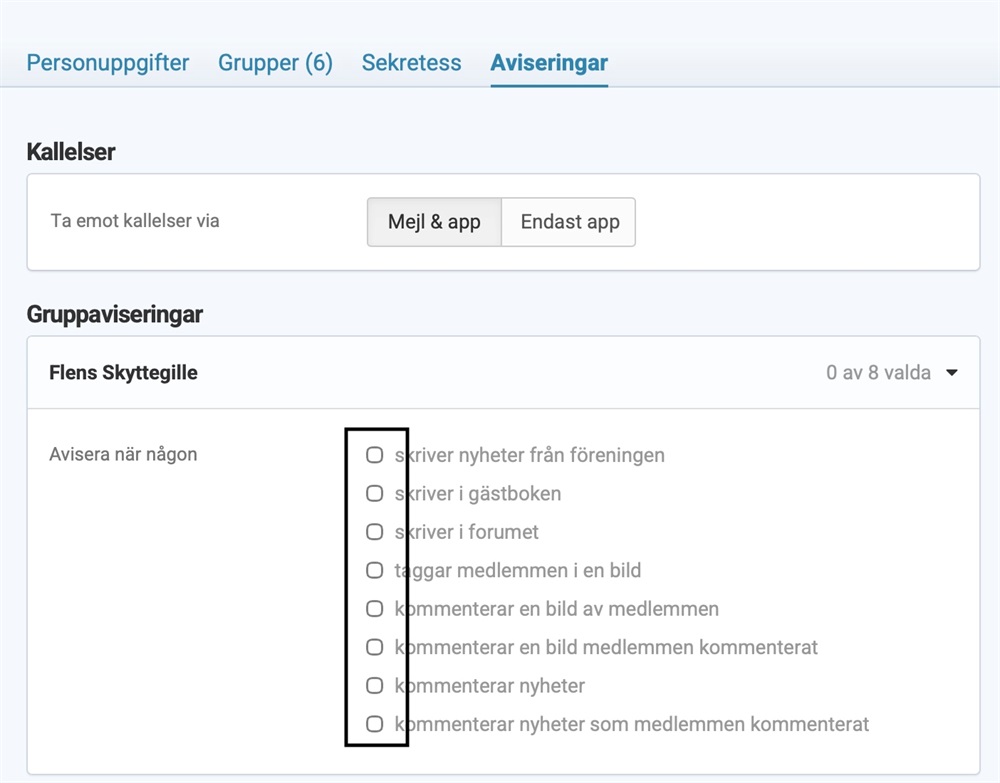
Task: Collapse Flens Skyttegille with the arrow icon
Action: click(x=952, y=372)
